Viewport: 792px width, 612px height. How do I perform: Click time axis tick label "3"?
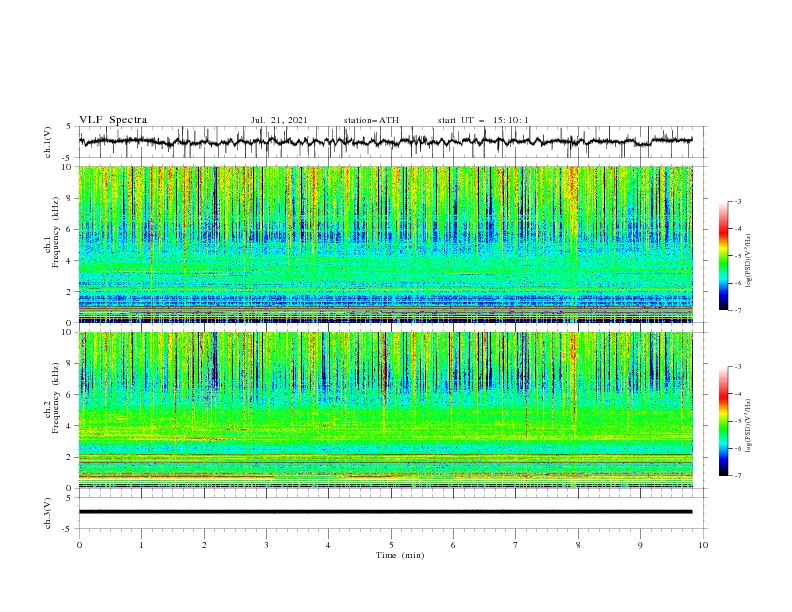(x=266, y=545)
